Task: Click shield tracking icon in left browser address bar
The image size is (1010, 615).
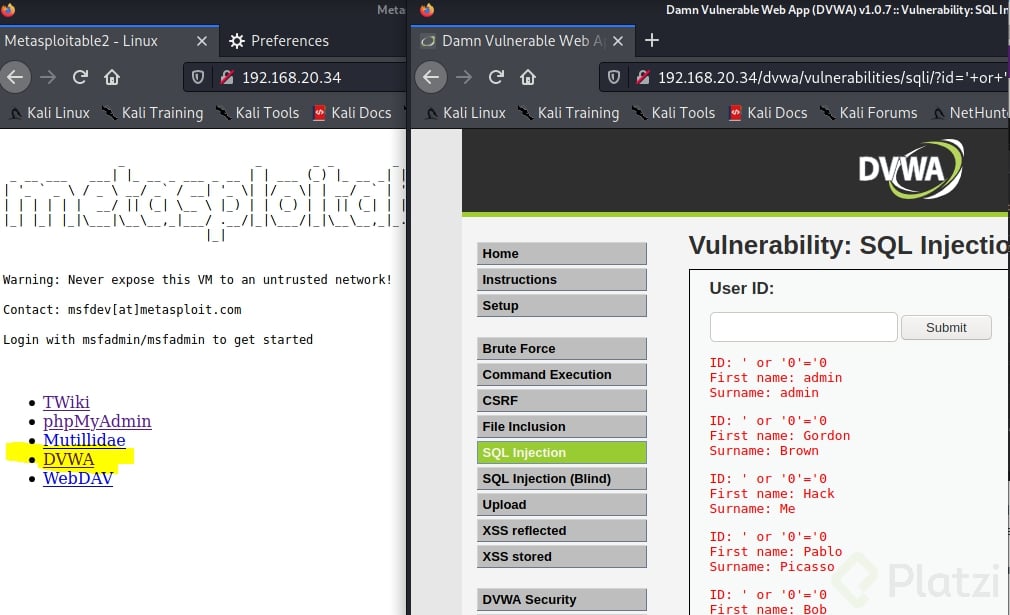Action: pyautogui.click(x=198, y=77)
